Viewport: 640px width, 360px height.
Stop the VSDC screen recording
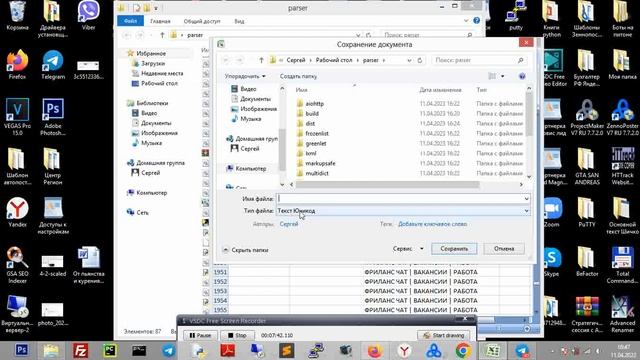point(237,335)
